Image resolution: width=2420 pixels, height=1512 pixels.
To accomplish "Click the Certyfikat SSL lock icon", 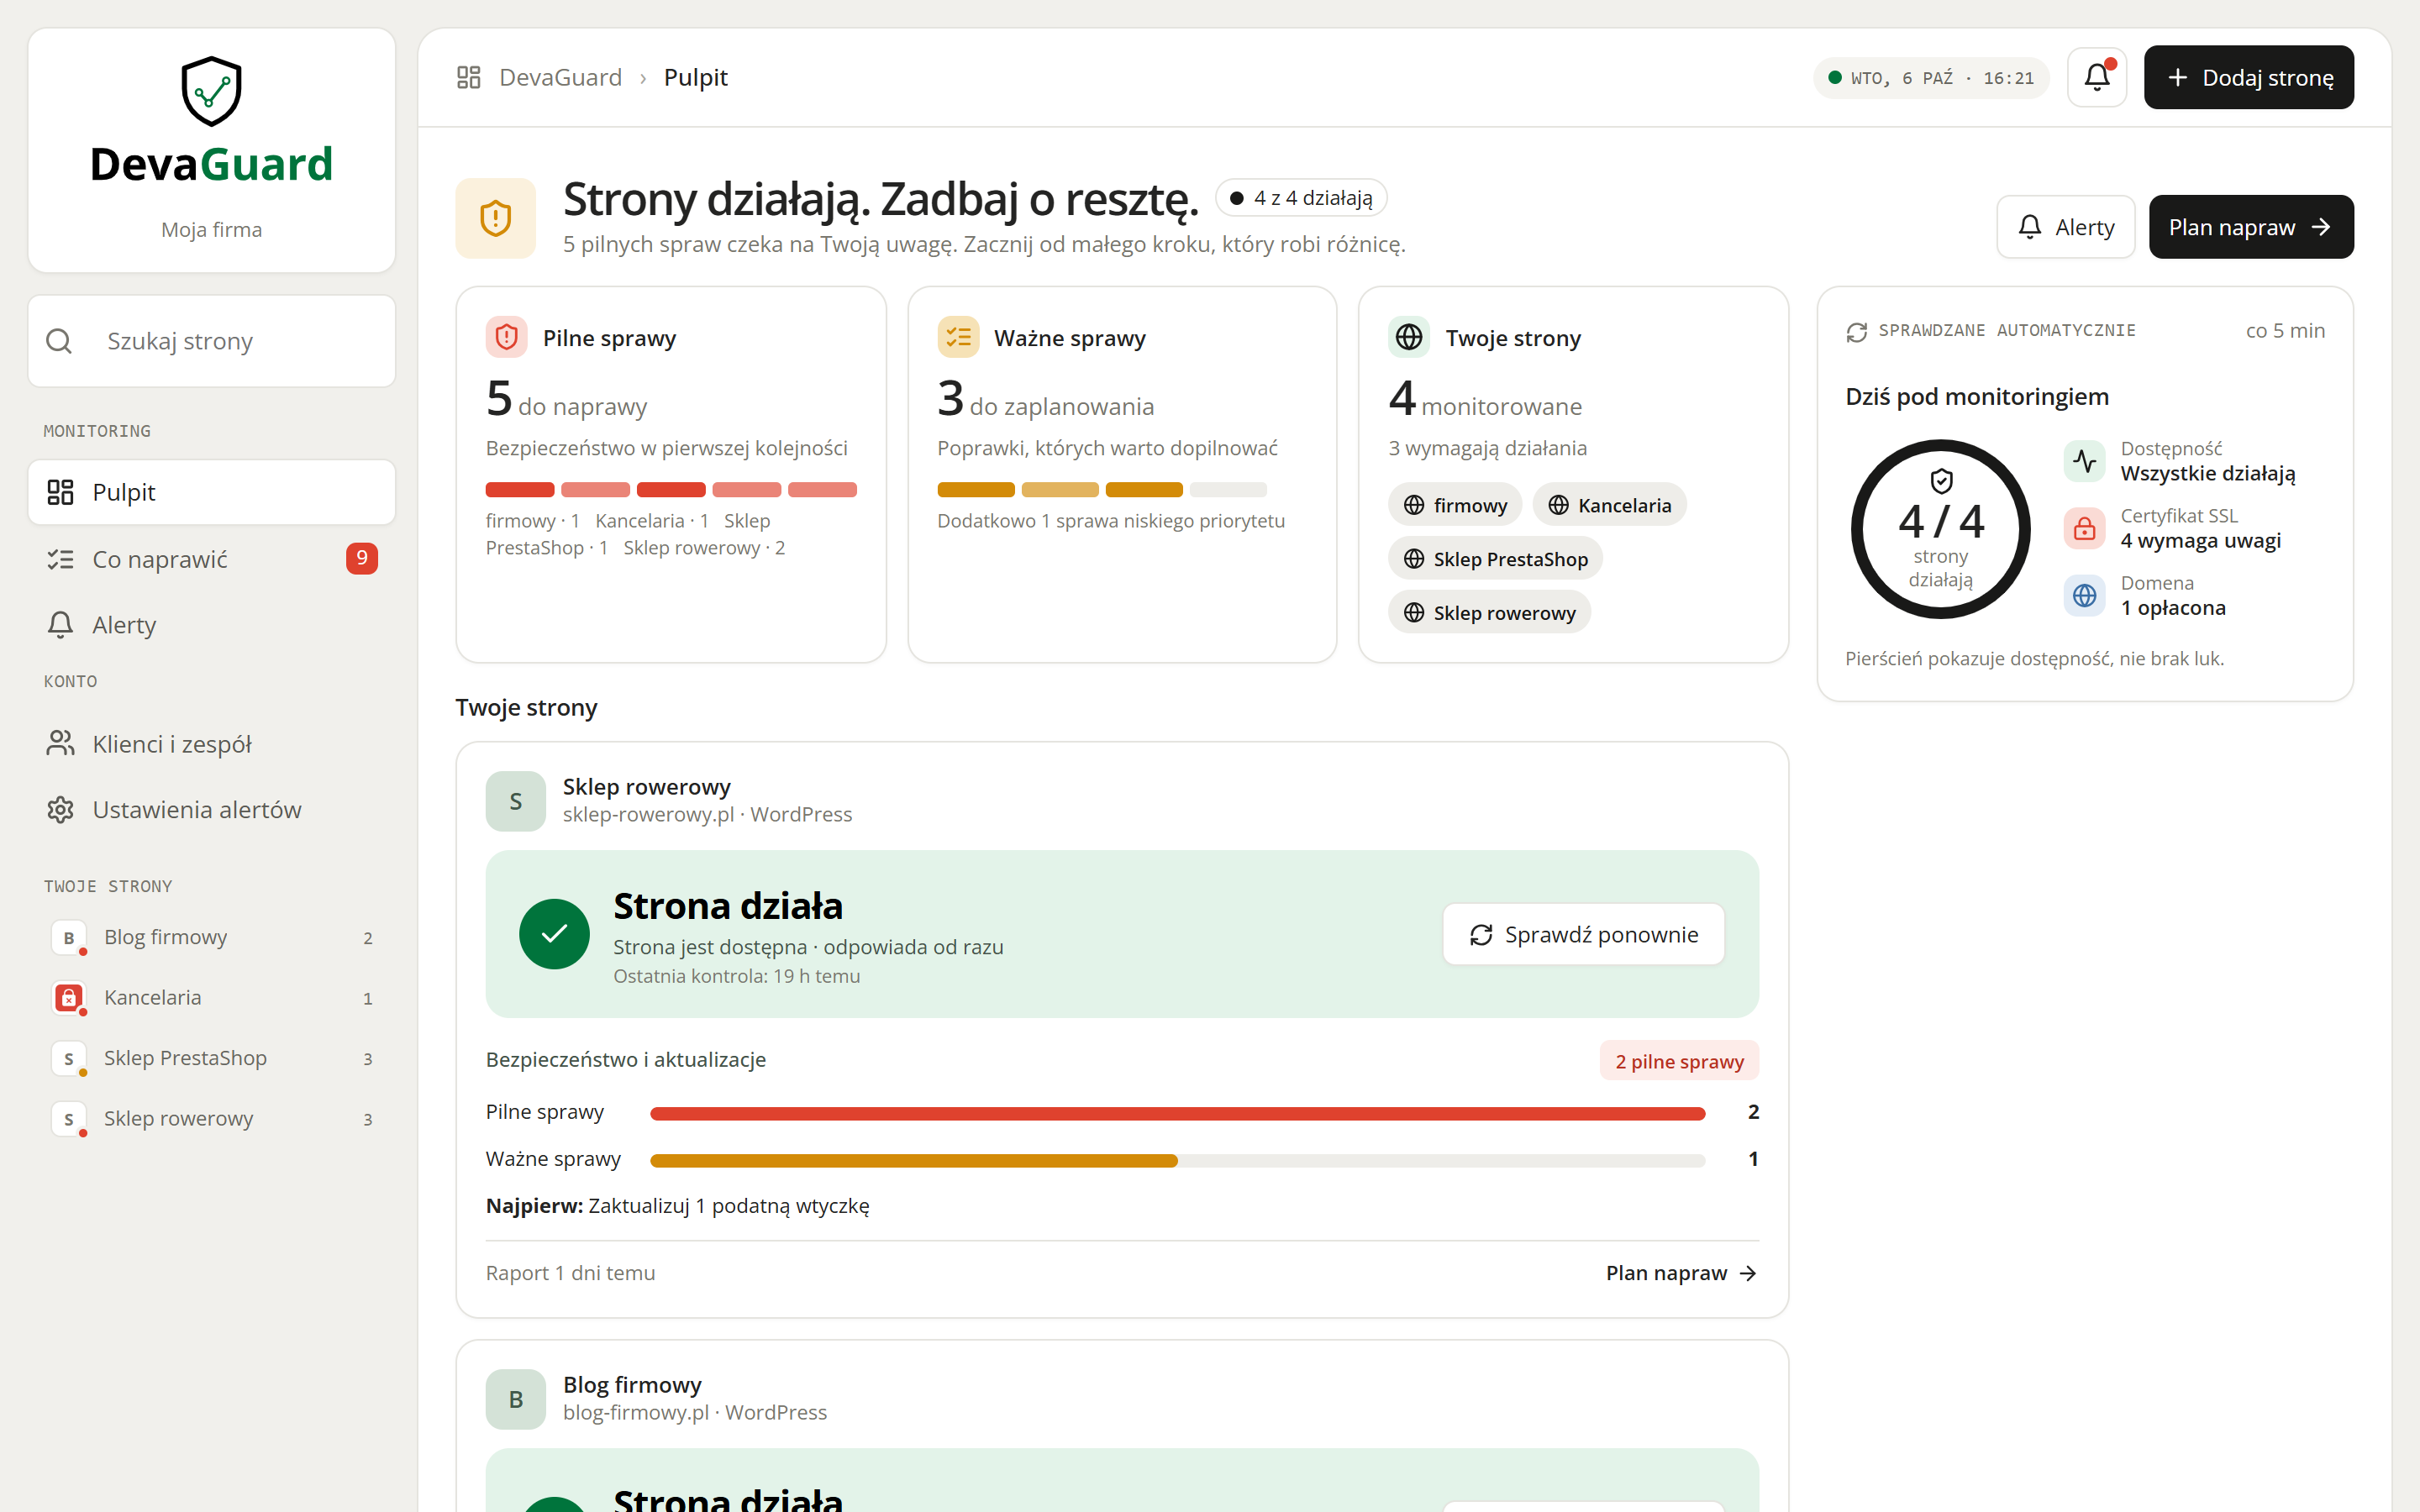I will coord(2084,528).
